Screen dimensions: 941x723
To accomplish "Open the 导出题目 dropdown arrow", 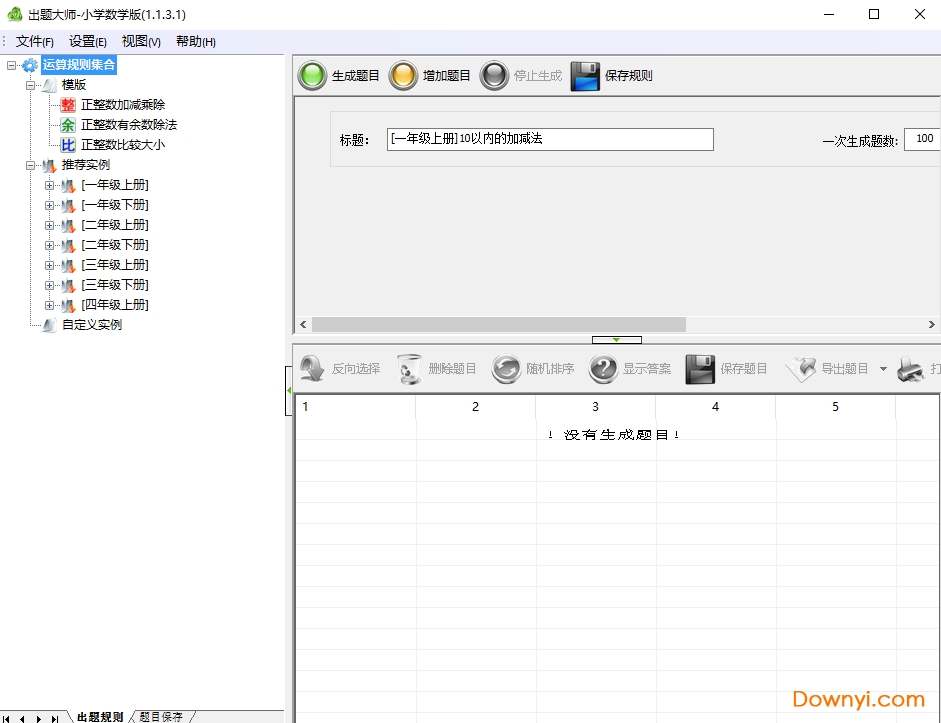I will (x=883, y=369).
